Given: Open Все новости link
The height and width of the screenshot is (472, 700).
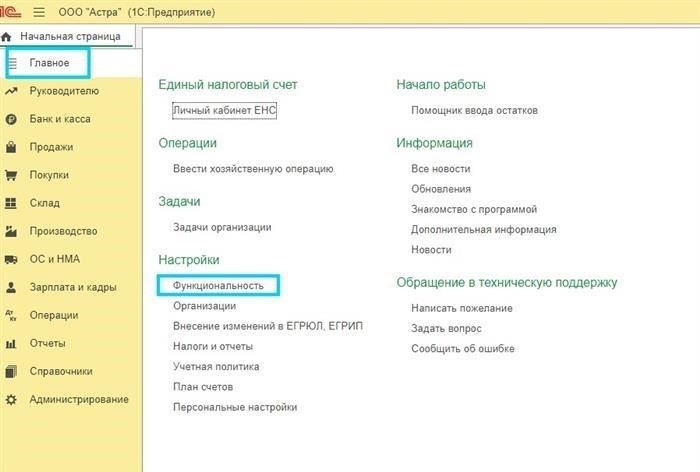Looking at the screenshot, I should [441, 169].
